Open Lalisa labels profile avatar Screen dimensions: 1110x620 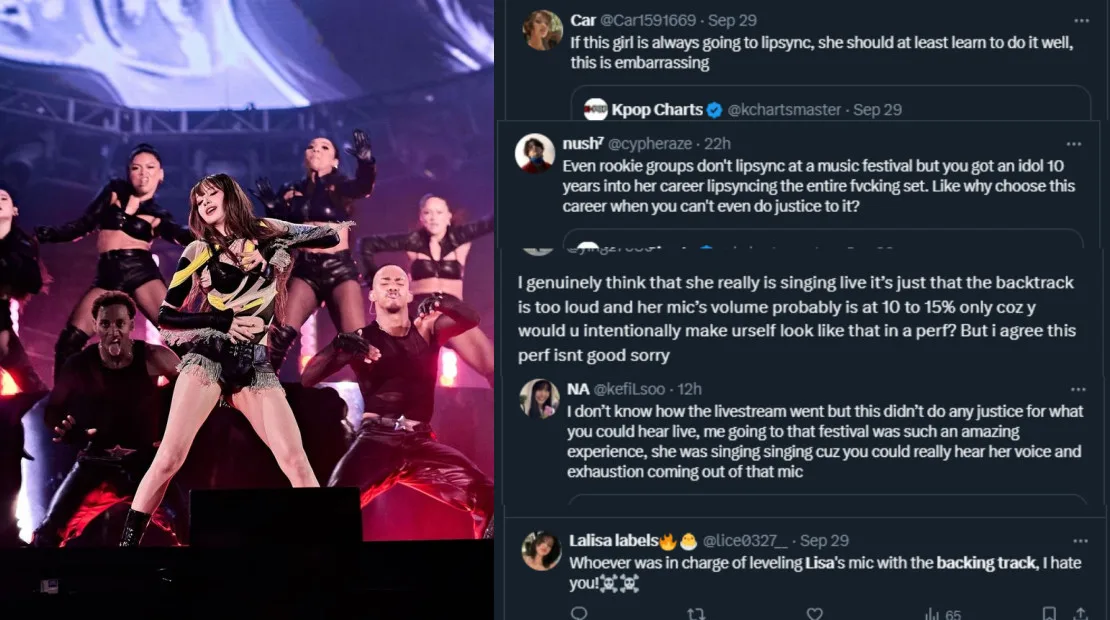click(541, 550)
